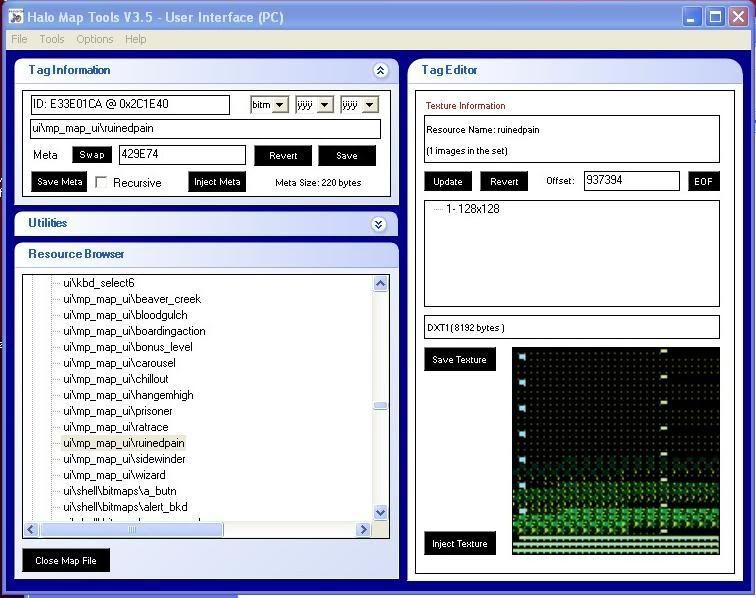Select ui\mp_map_ui\sidewinder

[124, 459]
